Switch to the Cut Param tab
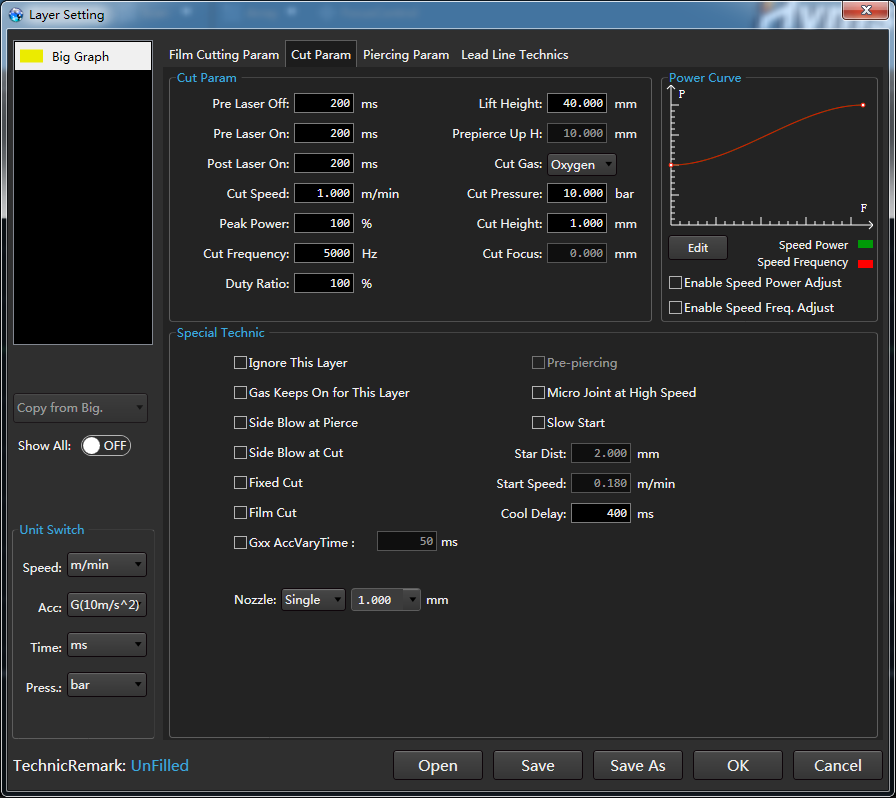896x798 pixels. point(321,55)
